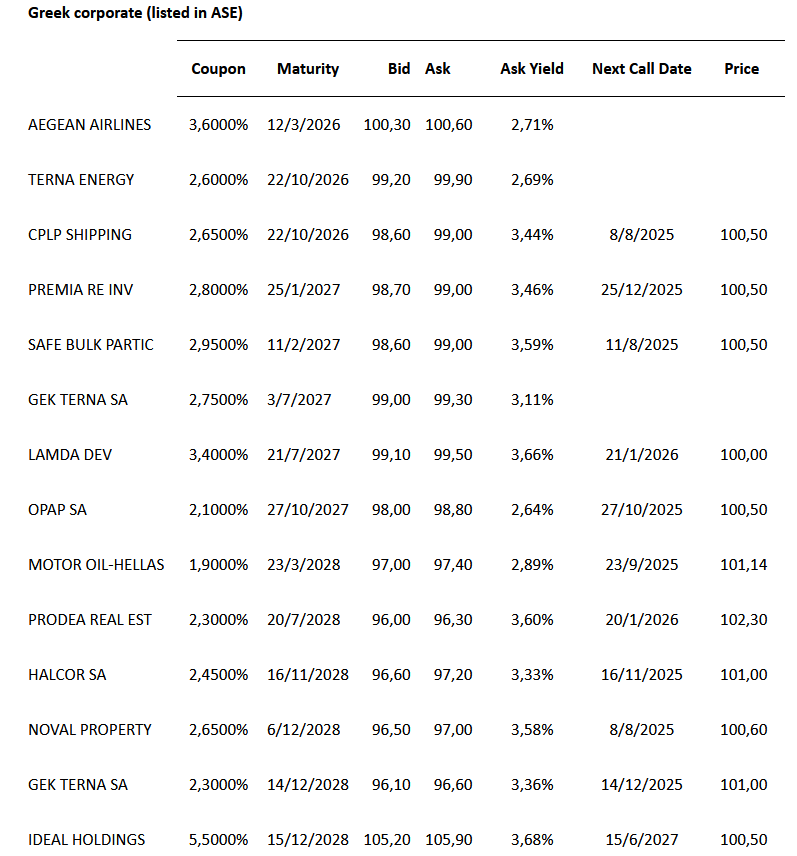The height and width of the screenshot is (856, 797).
Task: Select MOTOR OIL-HELLAS price 101,14
Action: [x=744, y=565]
